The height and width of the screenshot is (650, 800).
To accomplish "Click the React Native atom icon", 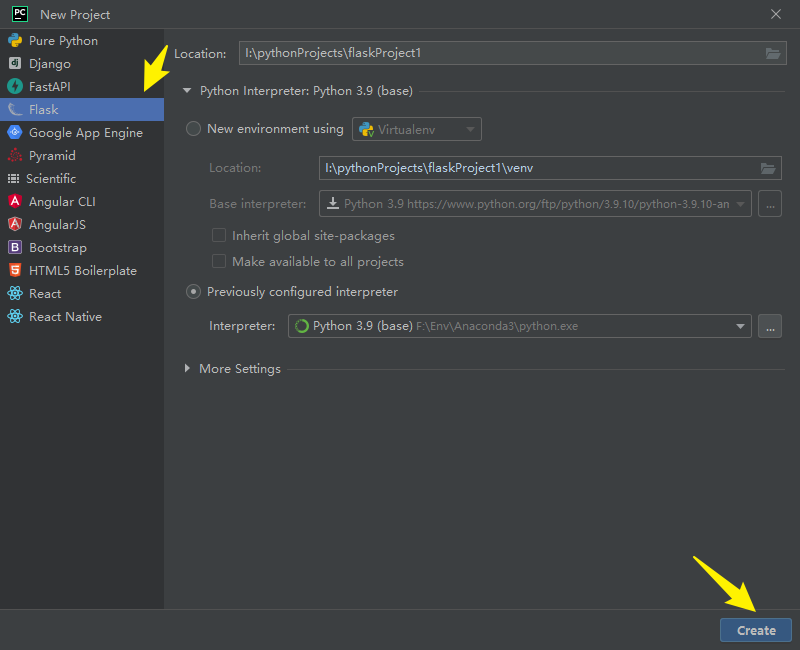I will click(x=15, y=316).
